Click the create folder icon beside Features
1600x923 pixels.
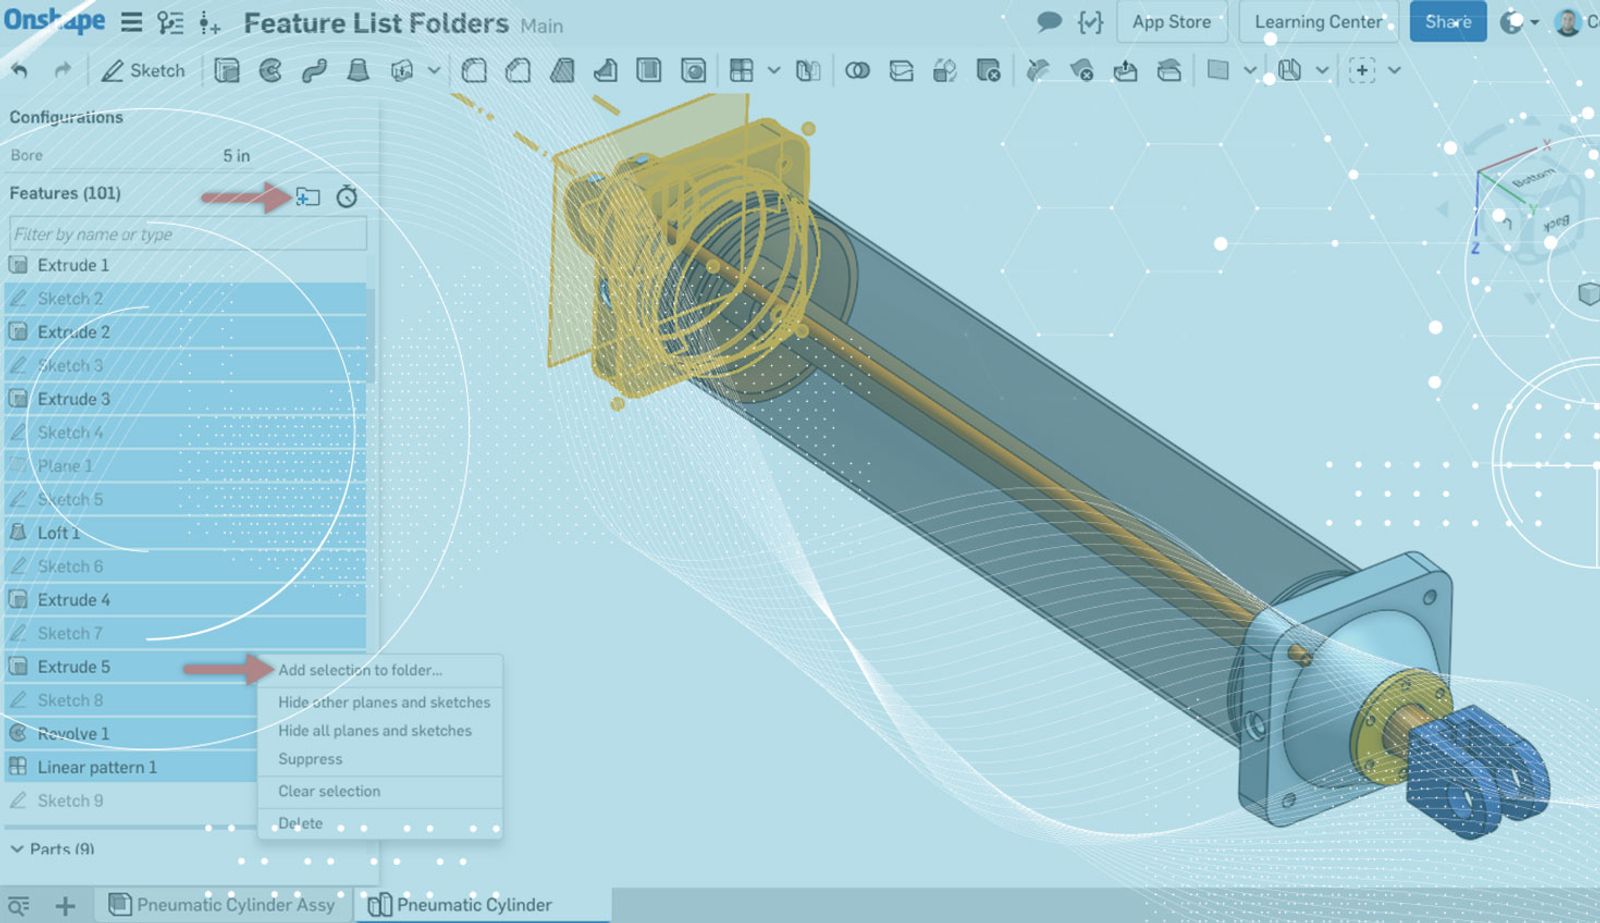pos(308,196)
